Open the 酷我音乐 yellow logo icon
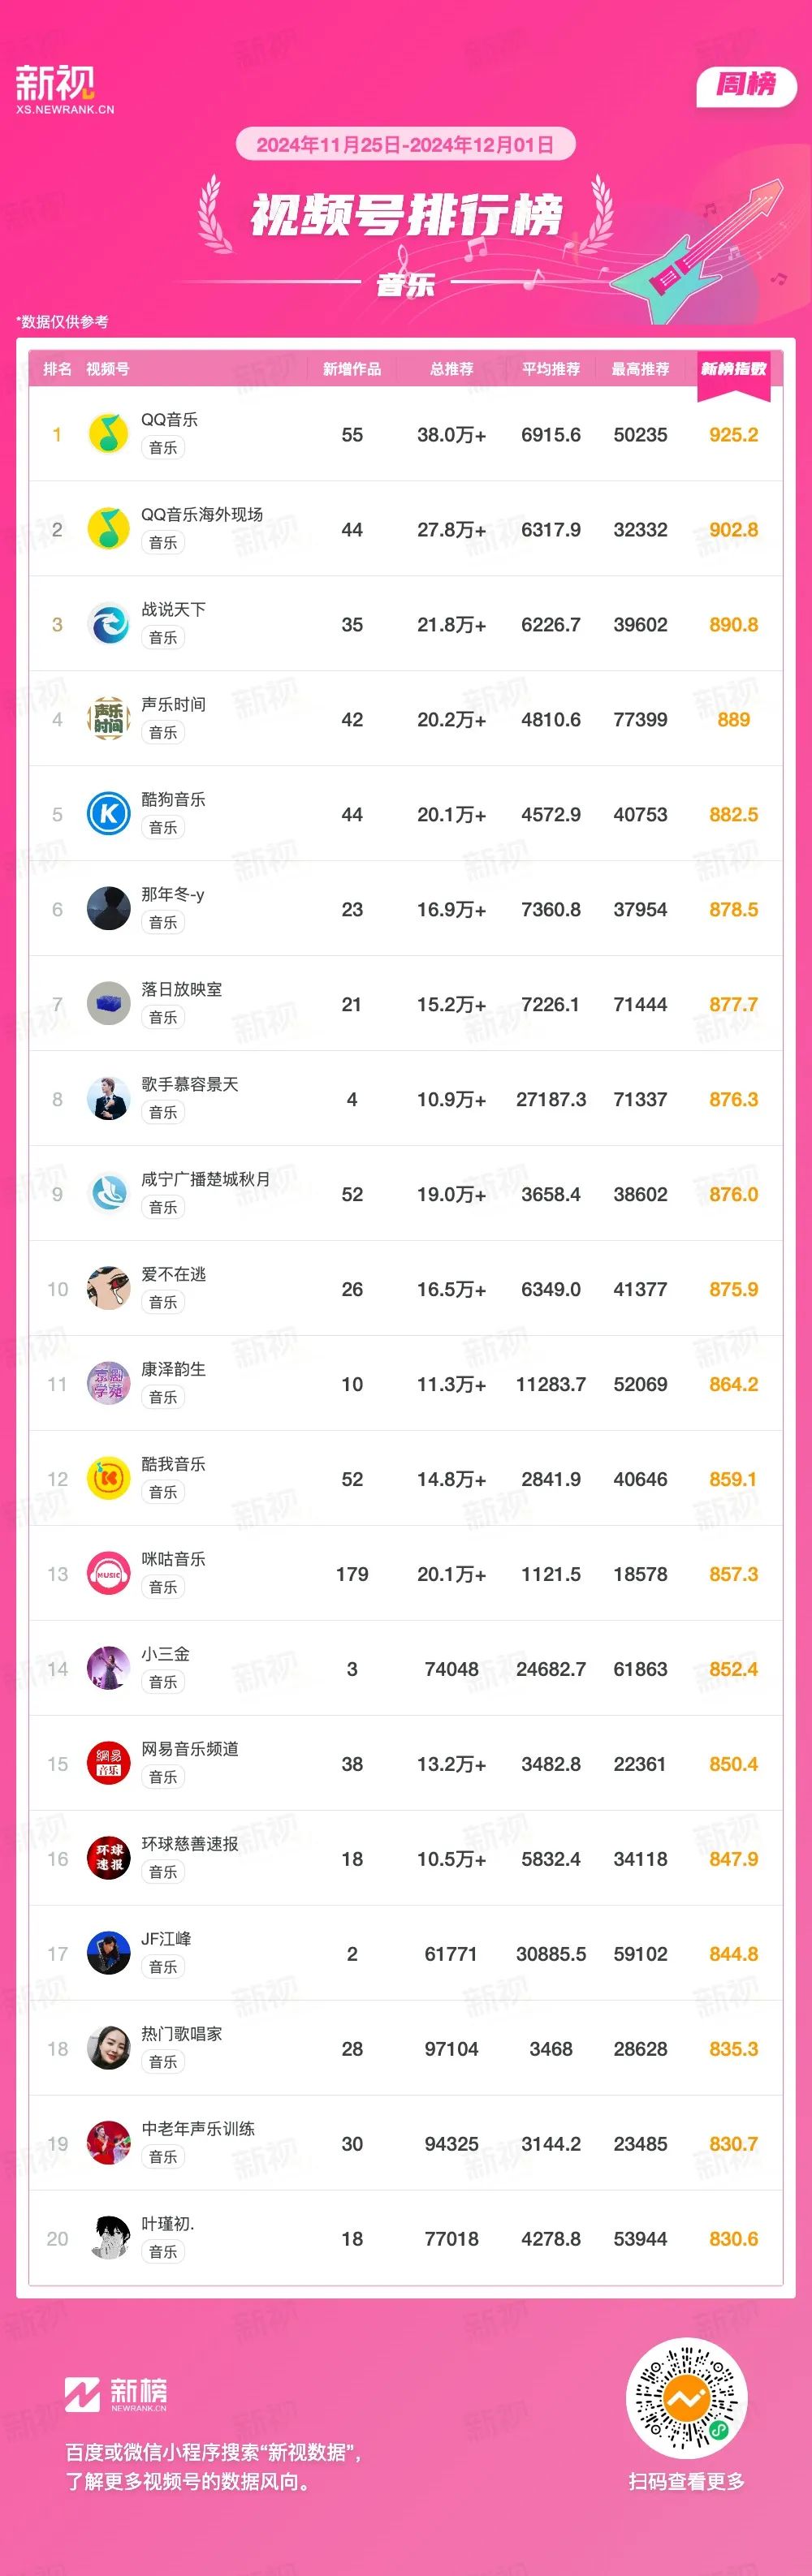Image resolution: width=812 pixels, height=2576 pixels. click(x=108, y=1479)
